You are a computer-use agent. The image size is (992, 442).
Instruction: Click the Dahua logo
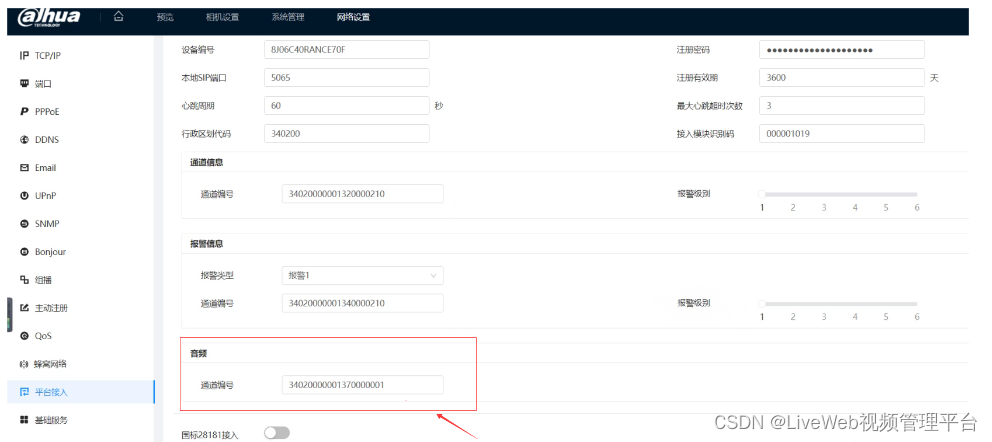pos(49,17)
